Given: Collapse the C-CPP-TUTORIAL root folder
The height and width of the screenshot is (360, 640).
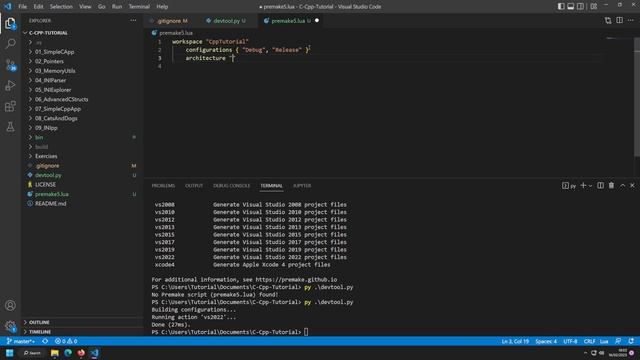Looking at the screenshot, I should 82,33.
